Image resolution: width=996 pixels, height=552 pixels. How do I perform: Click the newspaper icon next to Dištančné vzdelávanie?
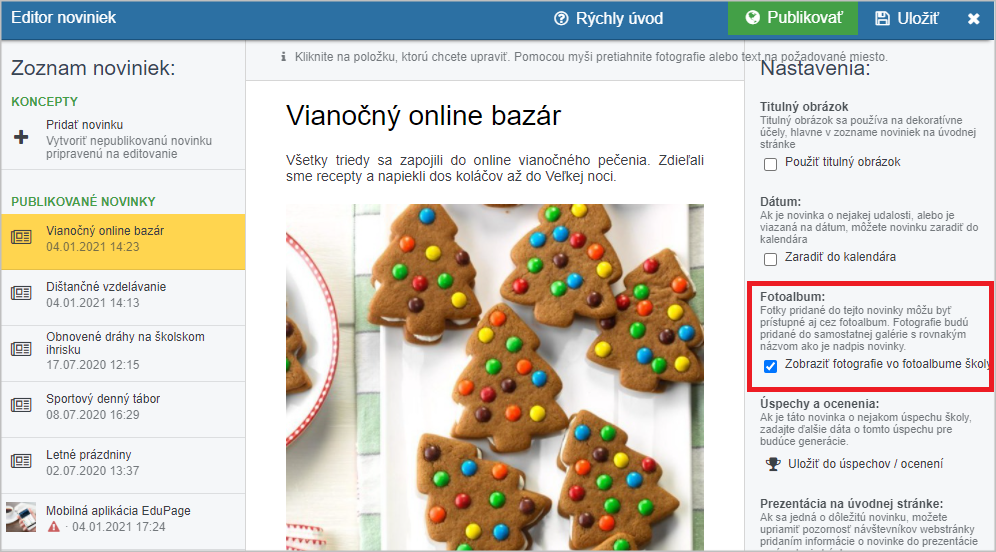[21, 293]
